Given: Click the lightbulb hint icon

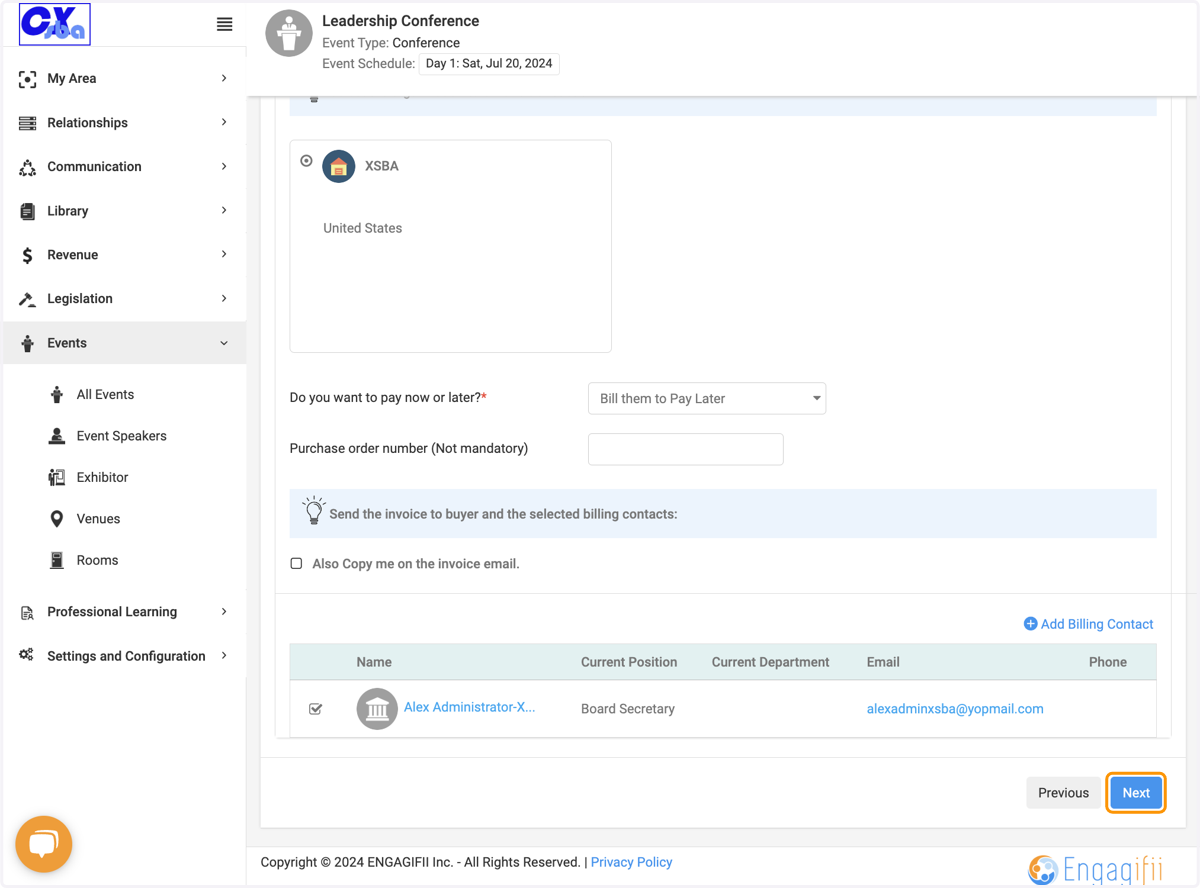Looking at the screenshot, I should click(314, 512).
